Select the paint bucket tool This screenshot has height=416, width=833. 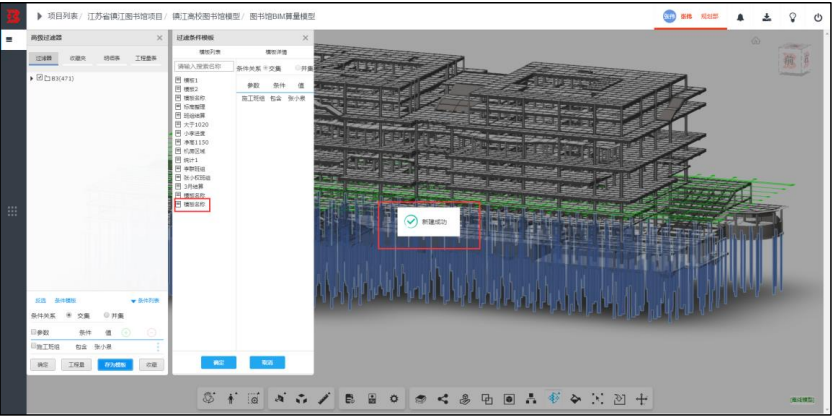tap(575, 398)
